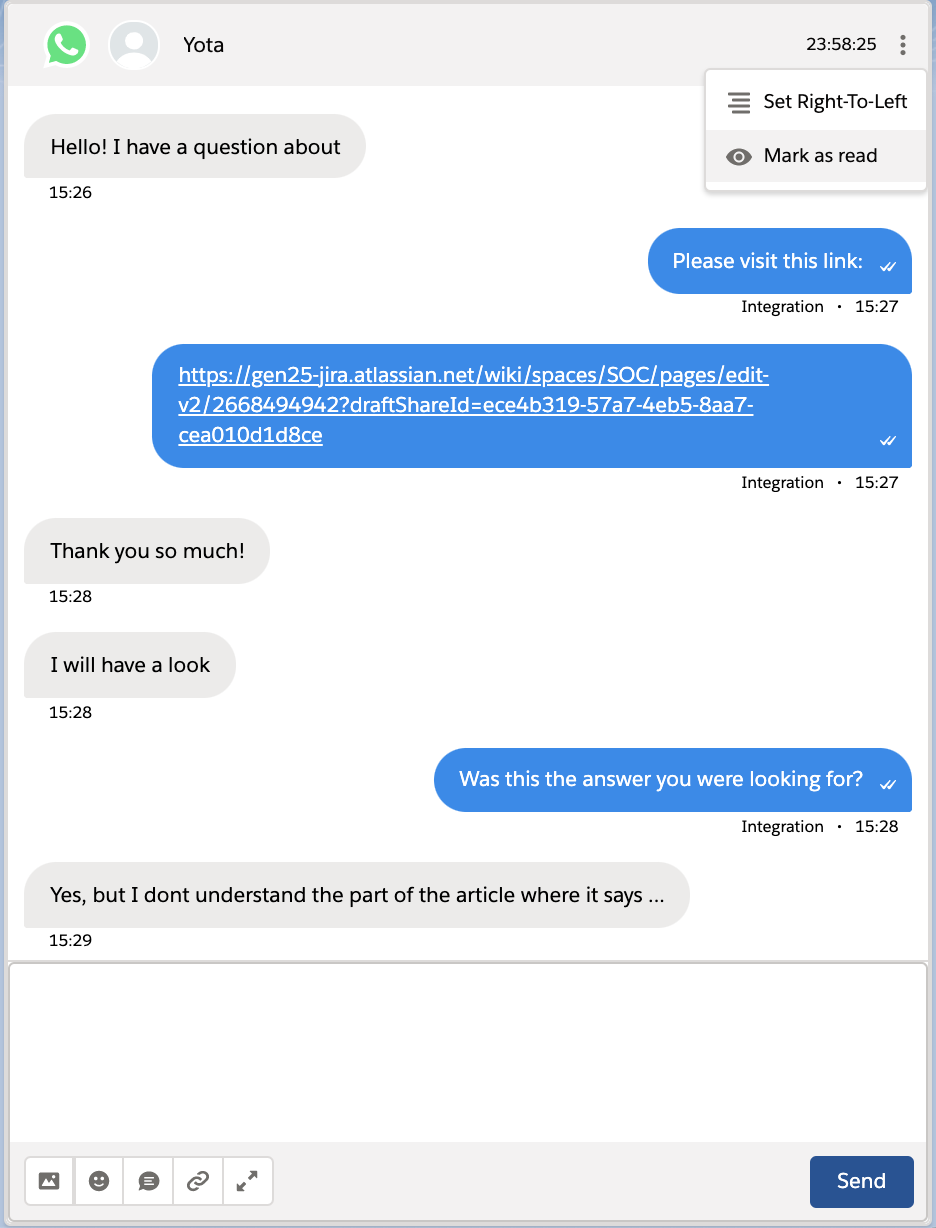Open the Confluence atlassian.net link
This screenshot has width=936, height=1228.
[x=473, y=405]
